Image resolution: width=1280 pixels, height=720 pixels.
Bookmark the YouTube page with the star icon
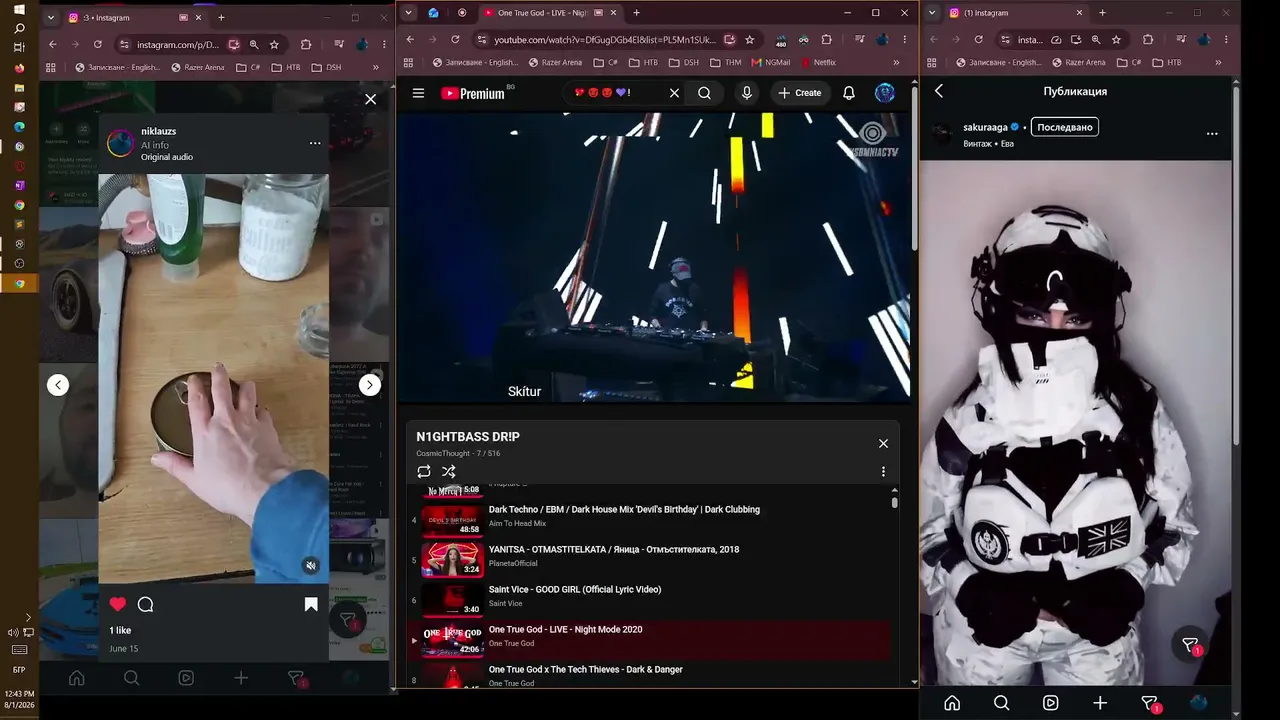pyautogui.click(x=750, y=40)
